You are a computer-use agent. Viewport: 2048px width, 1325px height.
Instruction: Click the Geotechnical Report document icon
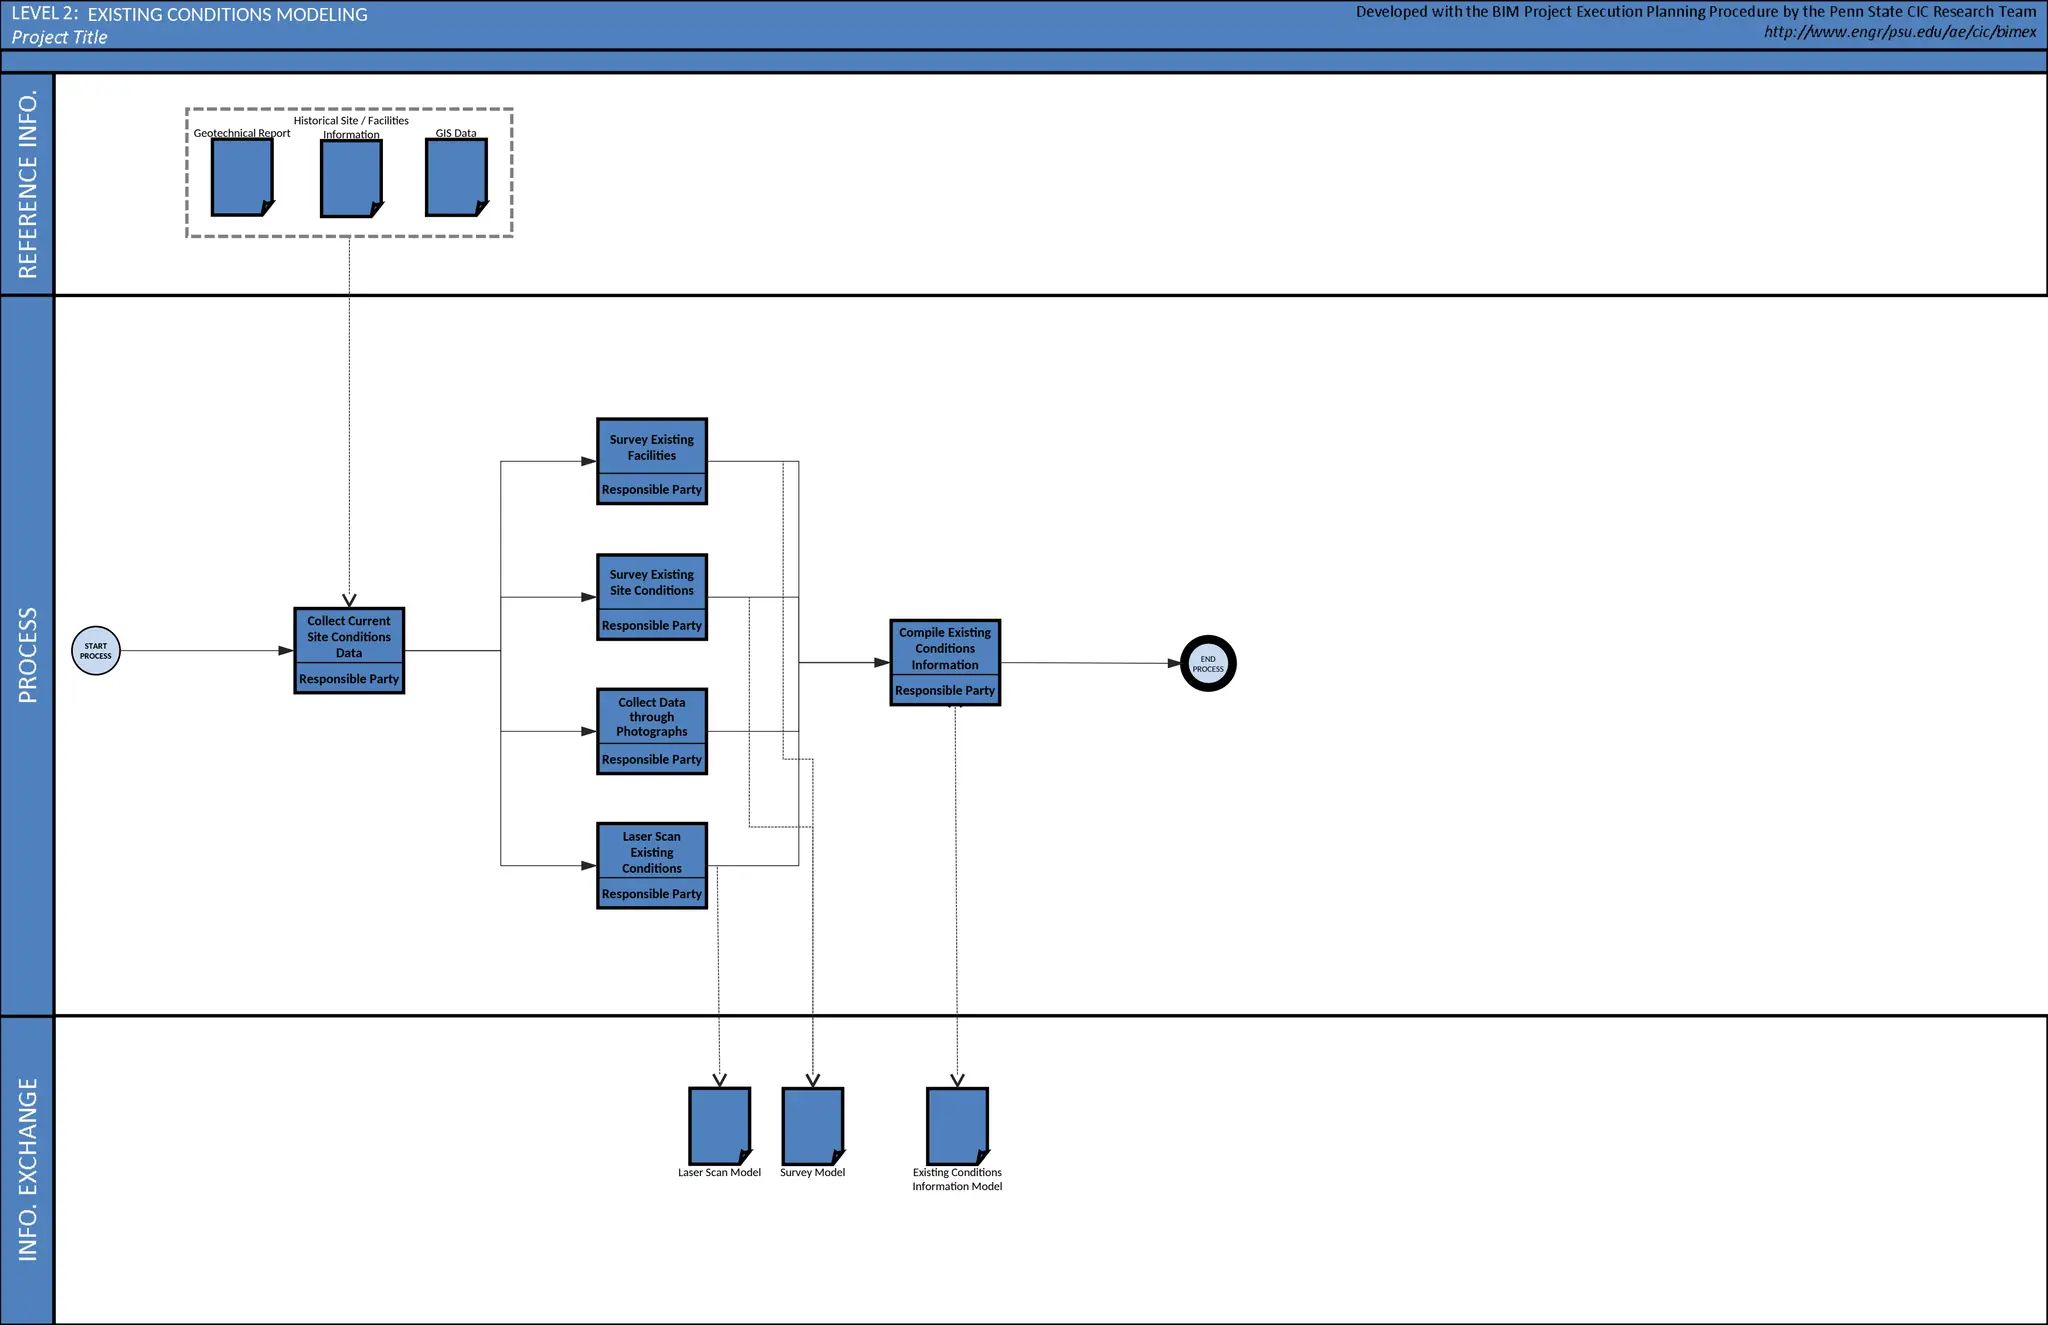point(241,177)
